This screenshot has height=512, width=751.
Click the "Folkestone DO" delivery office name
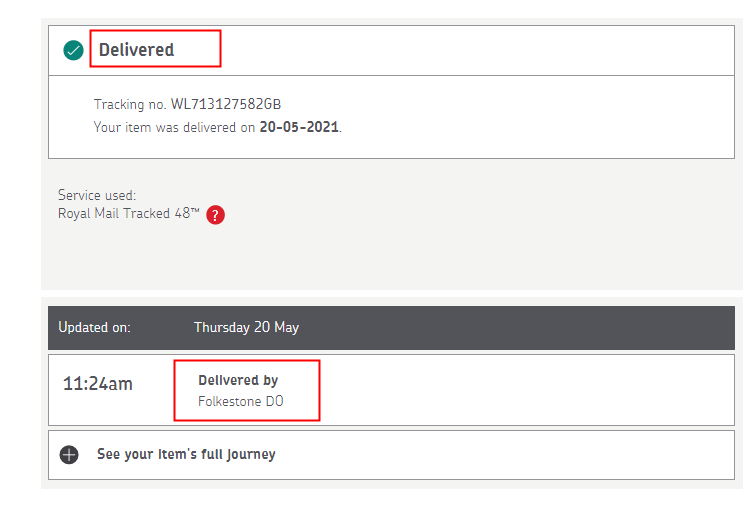click(x=241, y=402)
